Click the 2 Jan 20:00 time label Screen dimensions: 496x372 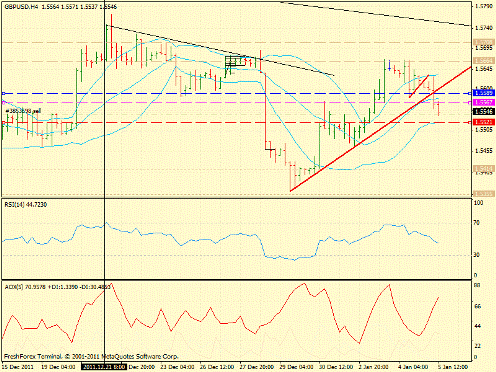(x=374, y=367)
